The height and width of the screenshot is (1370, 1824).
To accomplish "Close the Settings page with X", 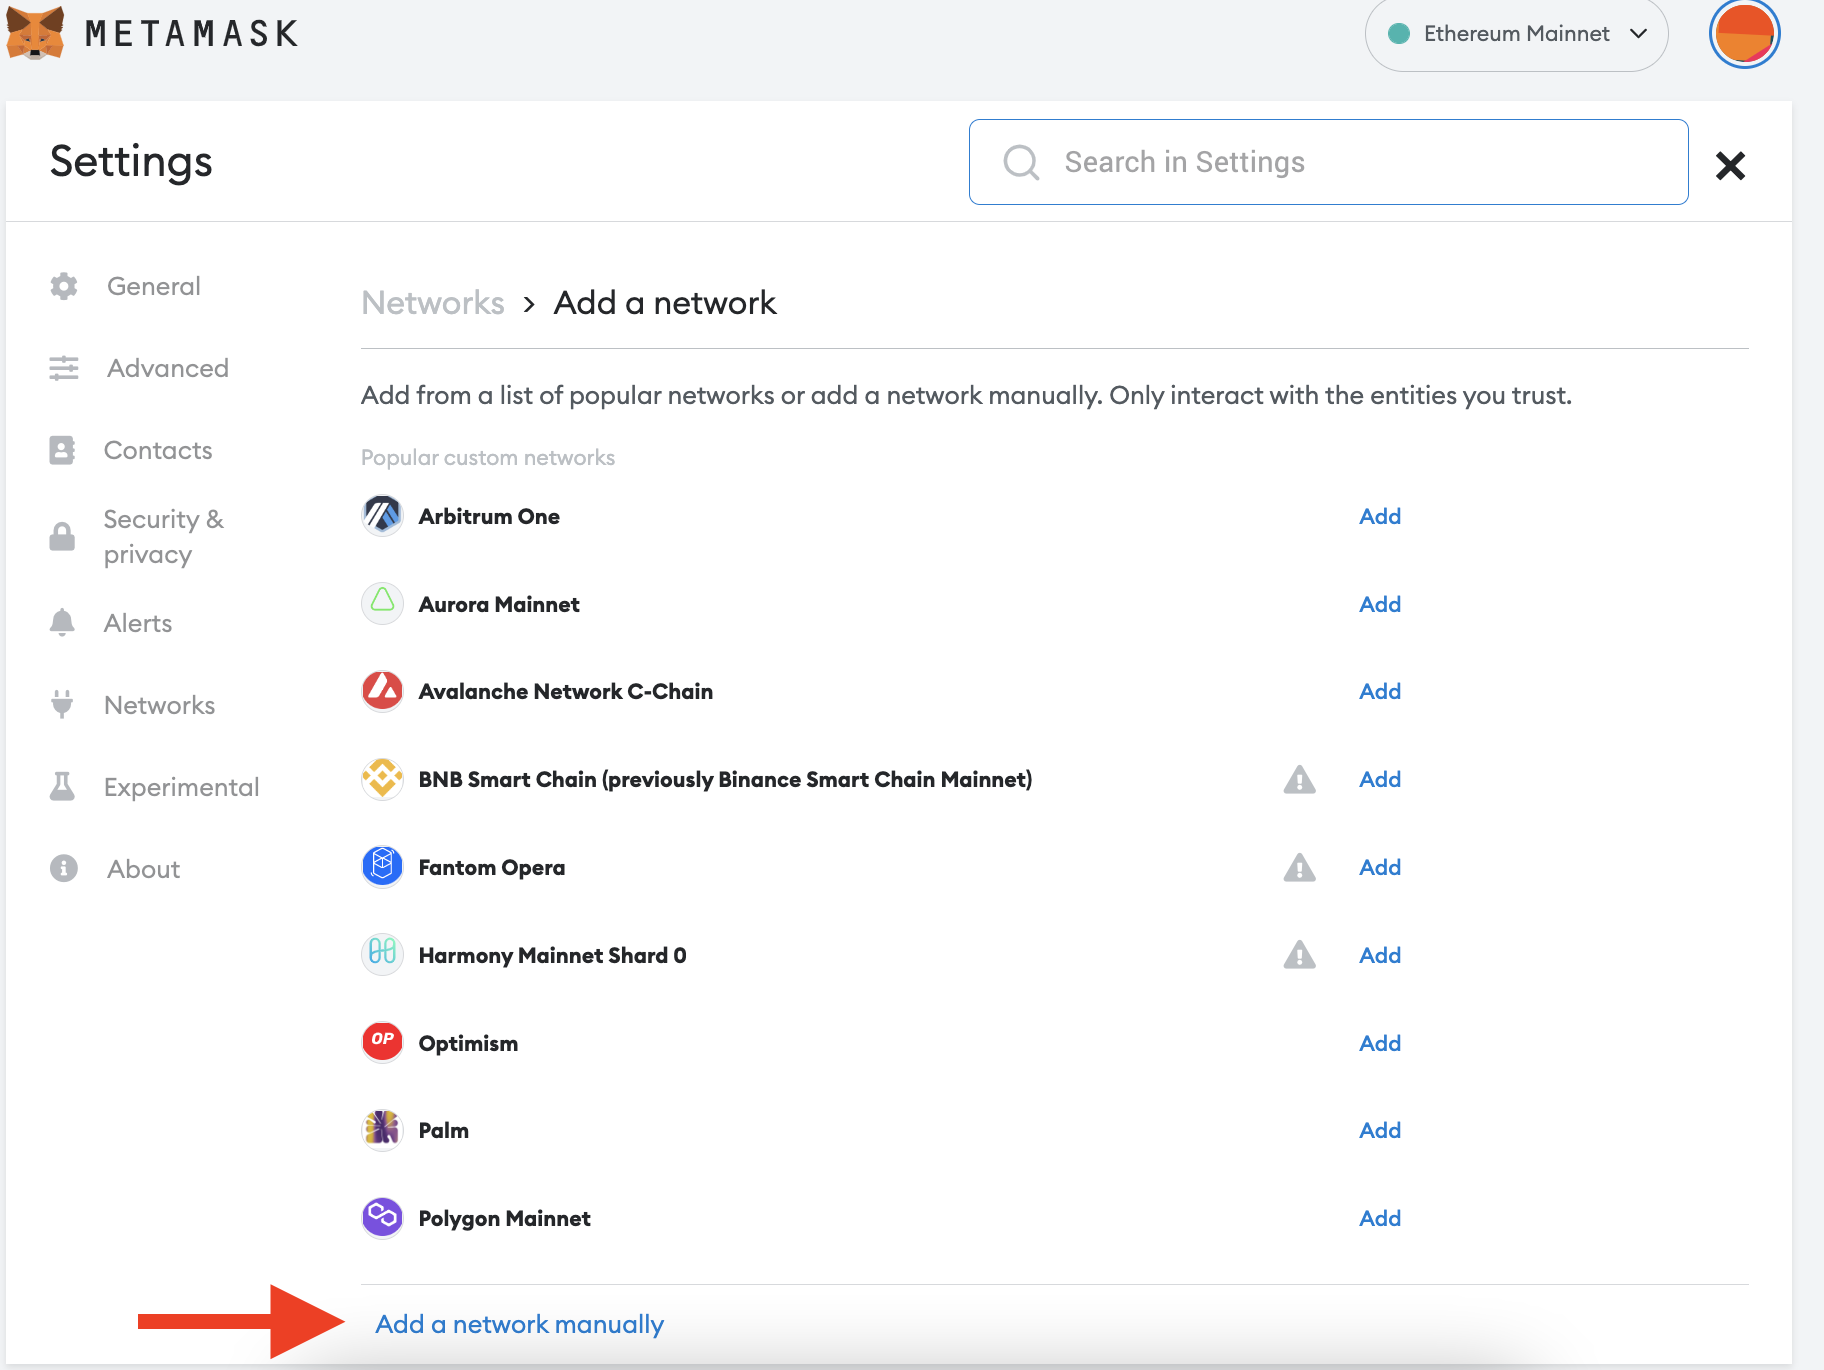I will coord(1730,165).
